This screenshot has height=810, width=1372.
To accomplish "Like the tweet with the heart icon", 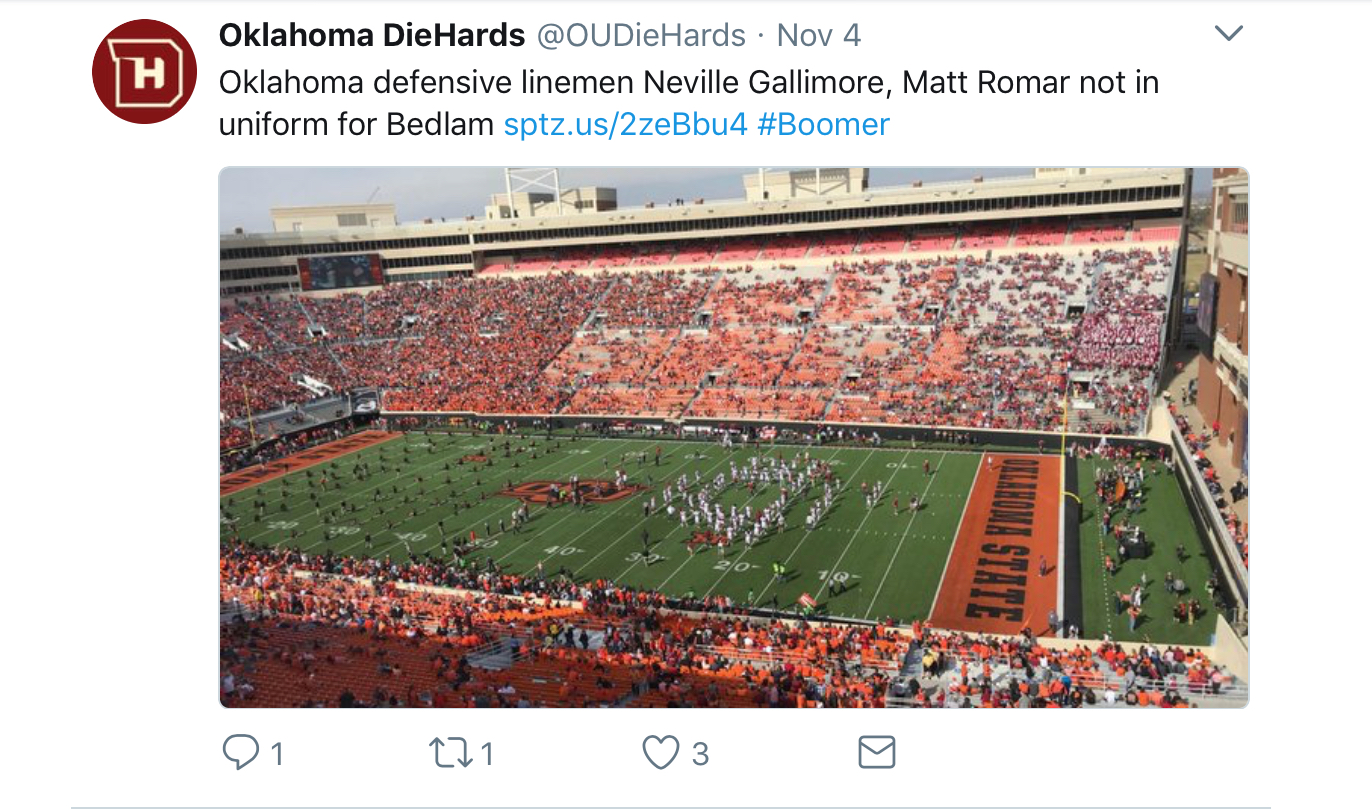I will point(660,752).
